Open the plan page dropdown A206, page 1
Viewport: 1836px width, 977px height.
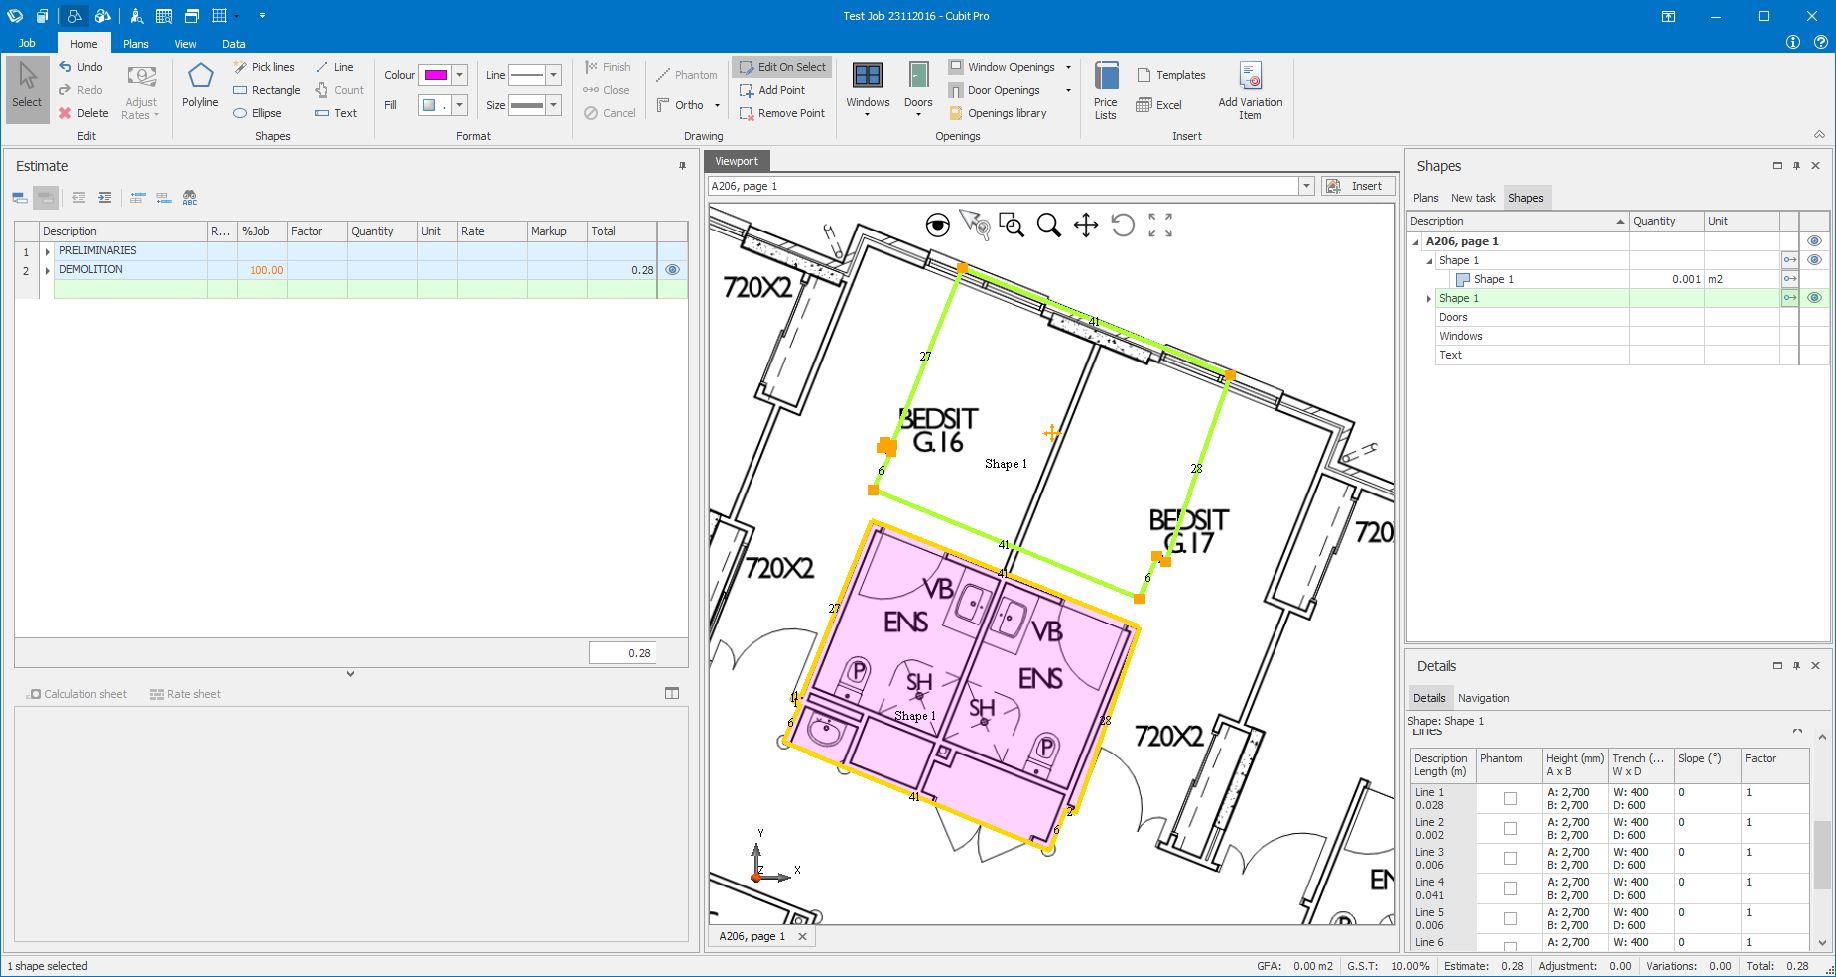[x=1305, y=186]
